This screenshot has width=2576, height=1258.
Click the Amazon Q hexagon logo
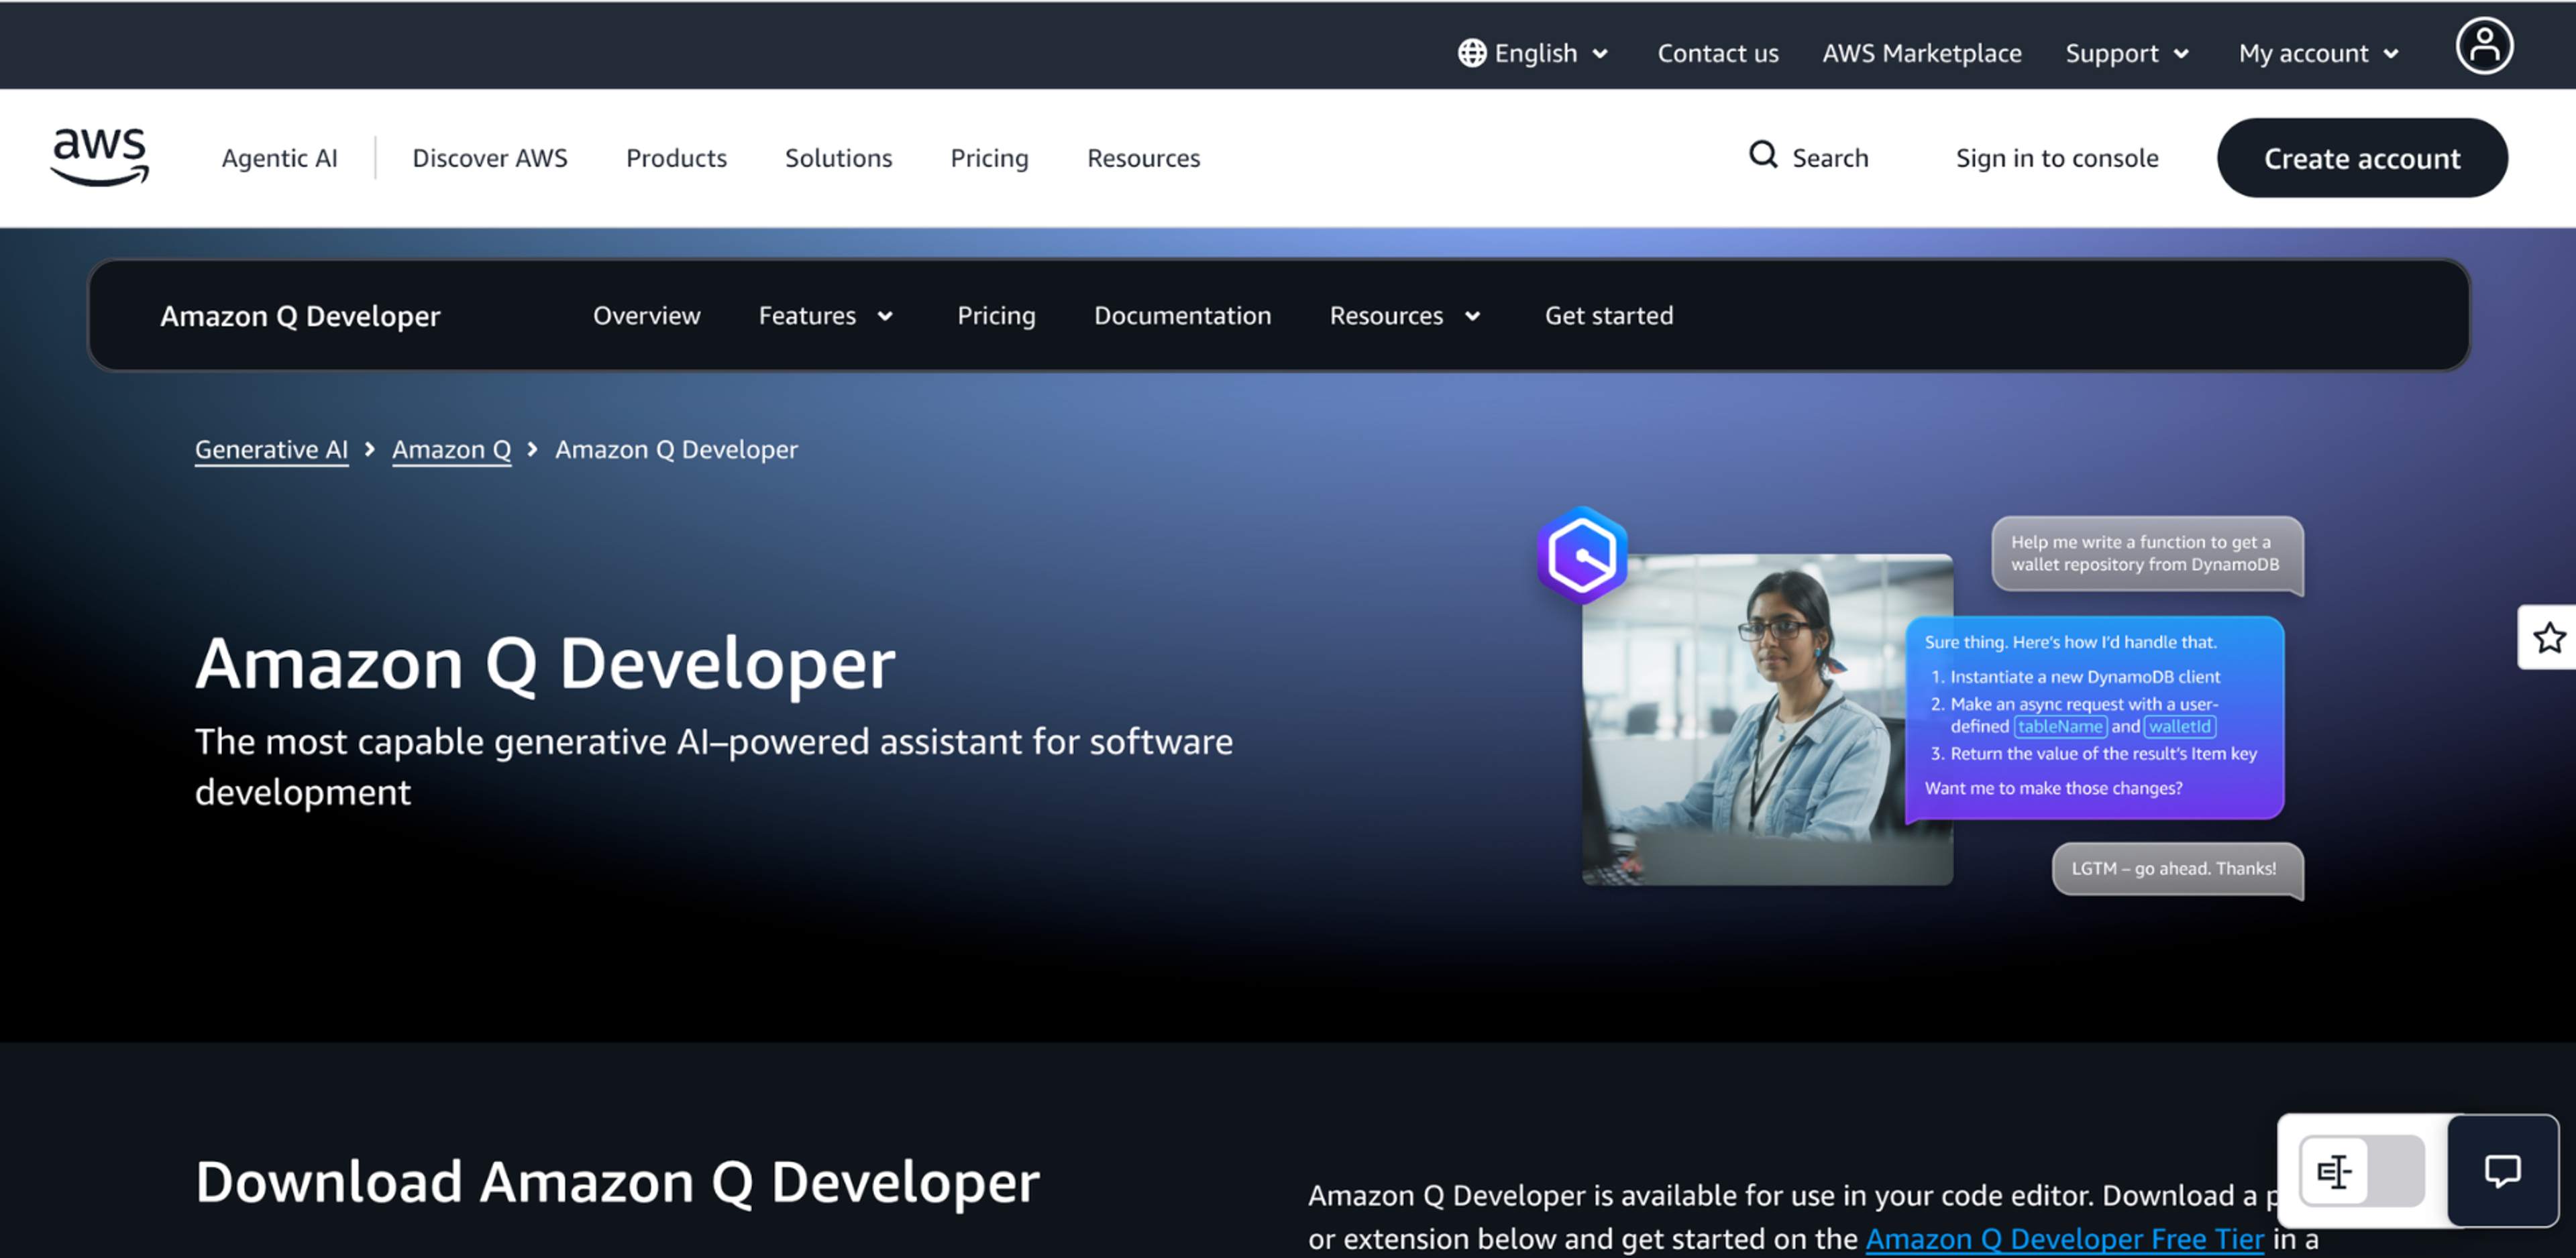click(1582, 555)
